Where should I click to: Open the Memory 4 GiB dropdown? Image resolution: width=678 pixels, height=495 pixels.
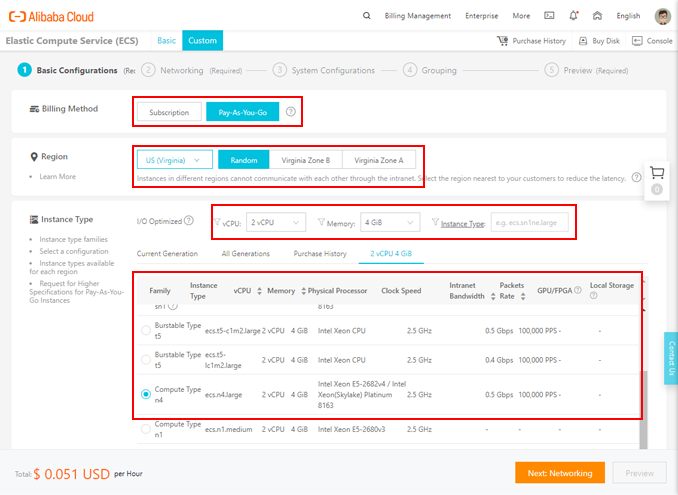(390, 222)
